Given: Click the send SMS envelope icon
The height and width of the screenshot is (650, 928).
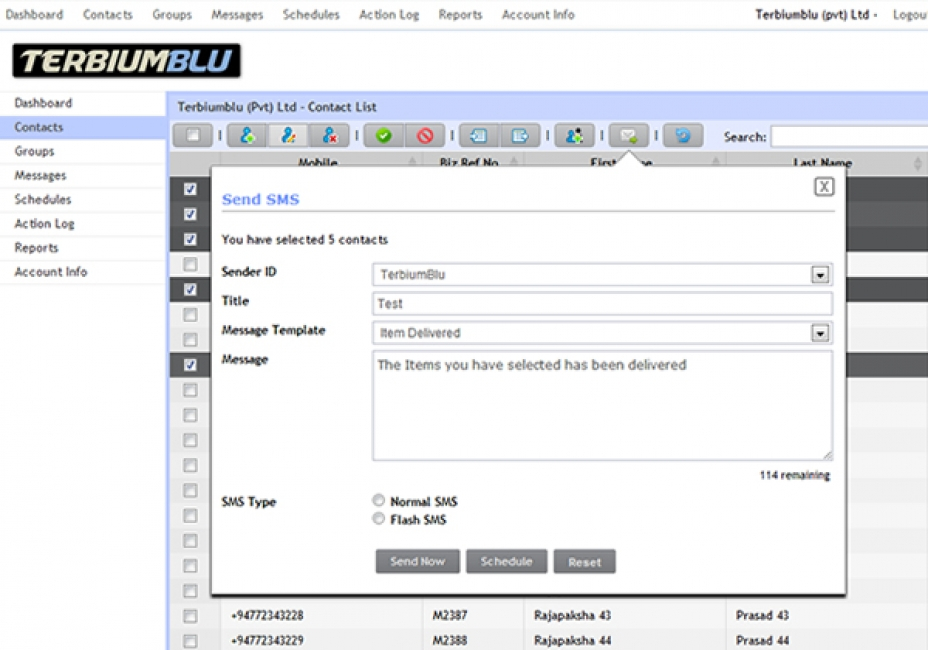Looking at the screenshot, I should [x=629, y=136].
